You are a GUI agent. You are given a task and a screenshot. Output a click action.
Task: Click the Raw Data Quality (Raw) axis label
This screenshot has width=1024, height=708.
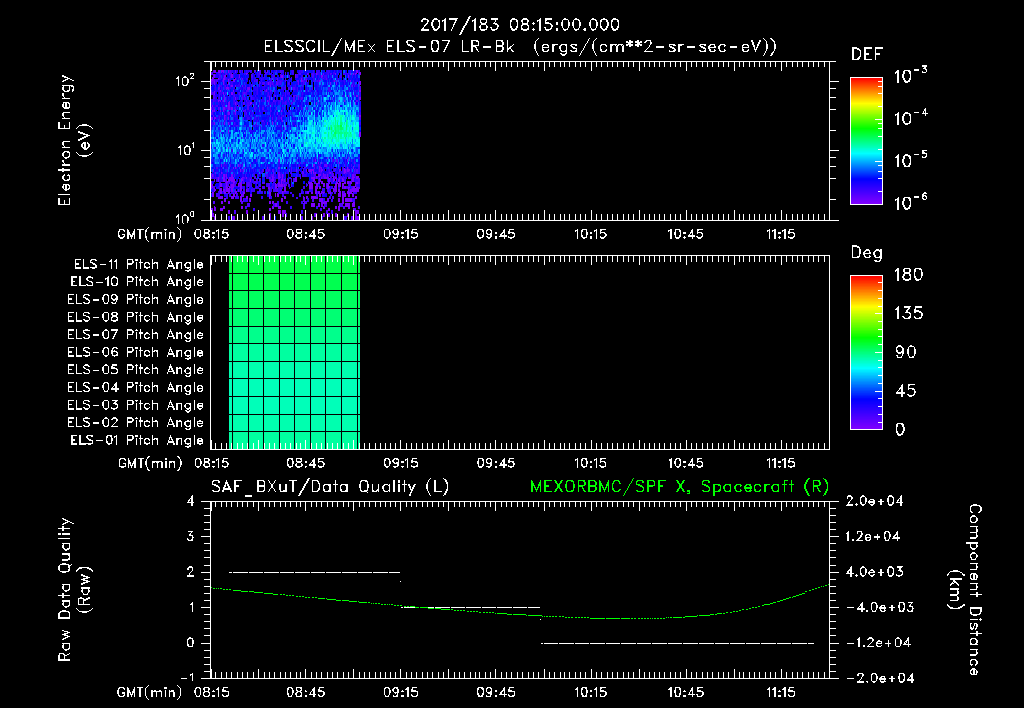pyautogui.click(x=74, y=590)
